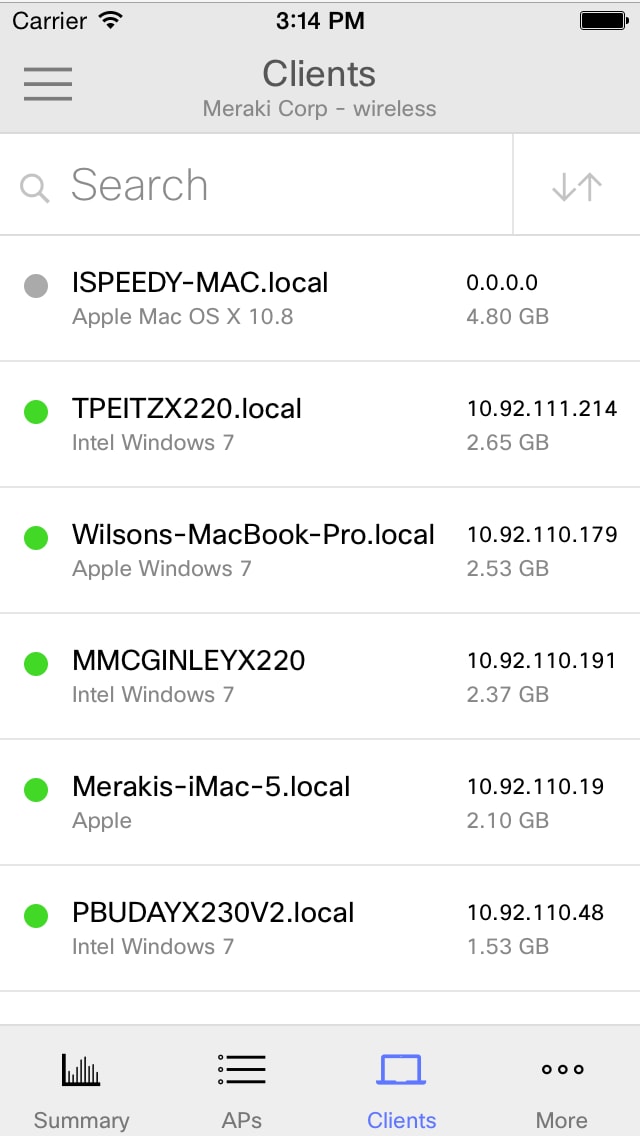
Task: Click green status dot beside TPEITZX220.local
Action: [x=36, y=412]
